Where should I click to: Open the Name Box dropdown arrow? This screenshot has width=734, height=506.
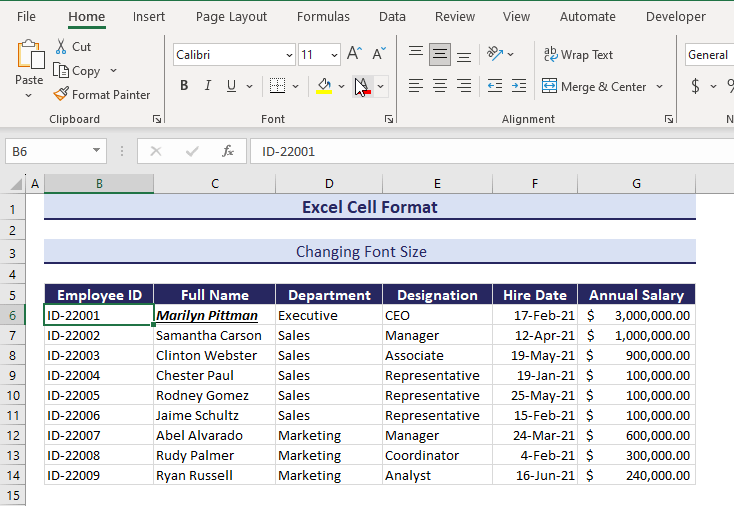coord(97,151)
